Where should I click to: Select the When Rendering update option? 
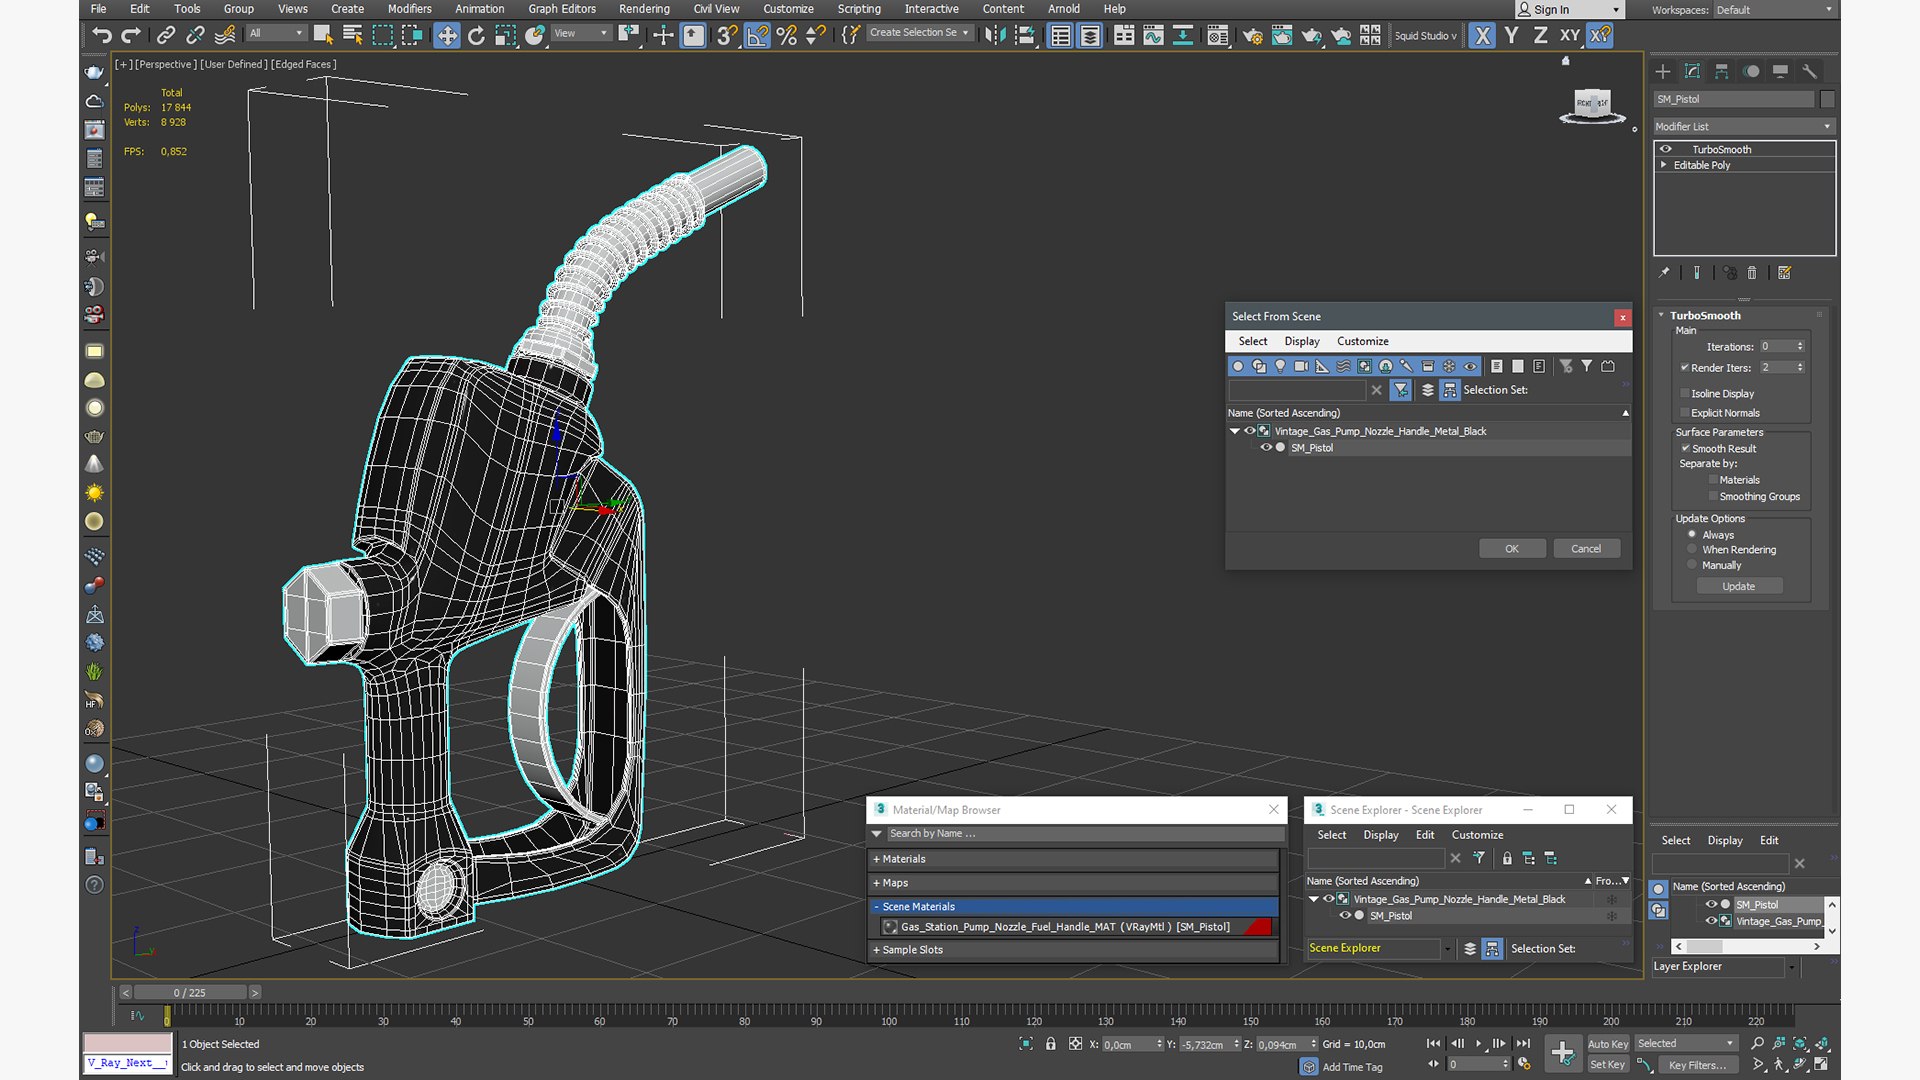[x=1692, y=549]
